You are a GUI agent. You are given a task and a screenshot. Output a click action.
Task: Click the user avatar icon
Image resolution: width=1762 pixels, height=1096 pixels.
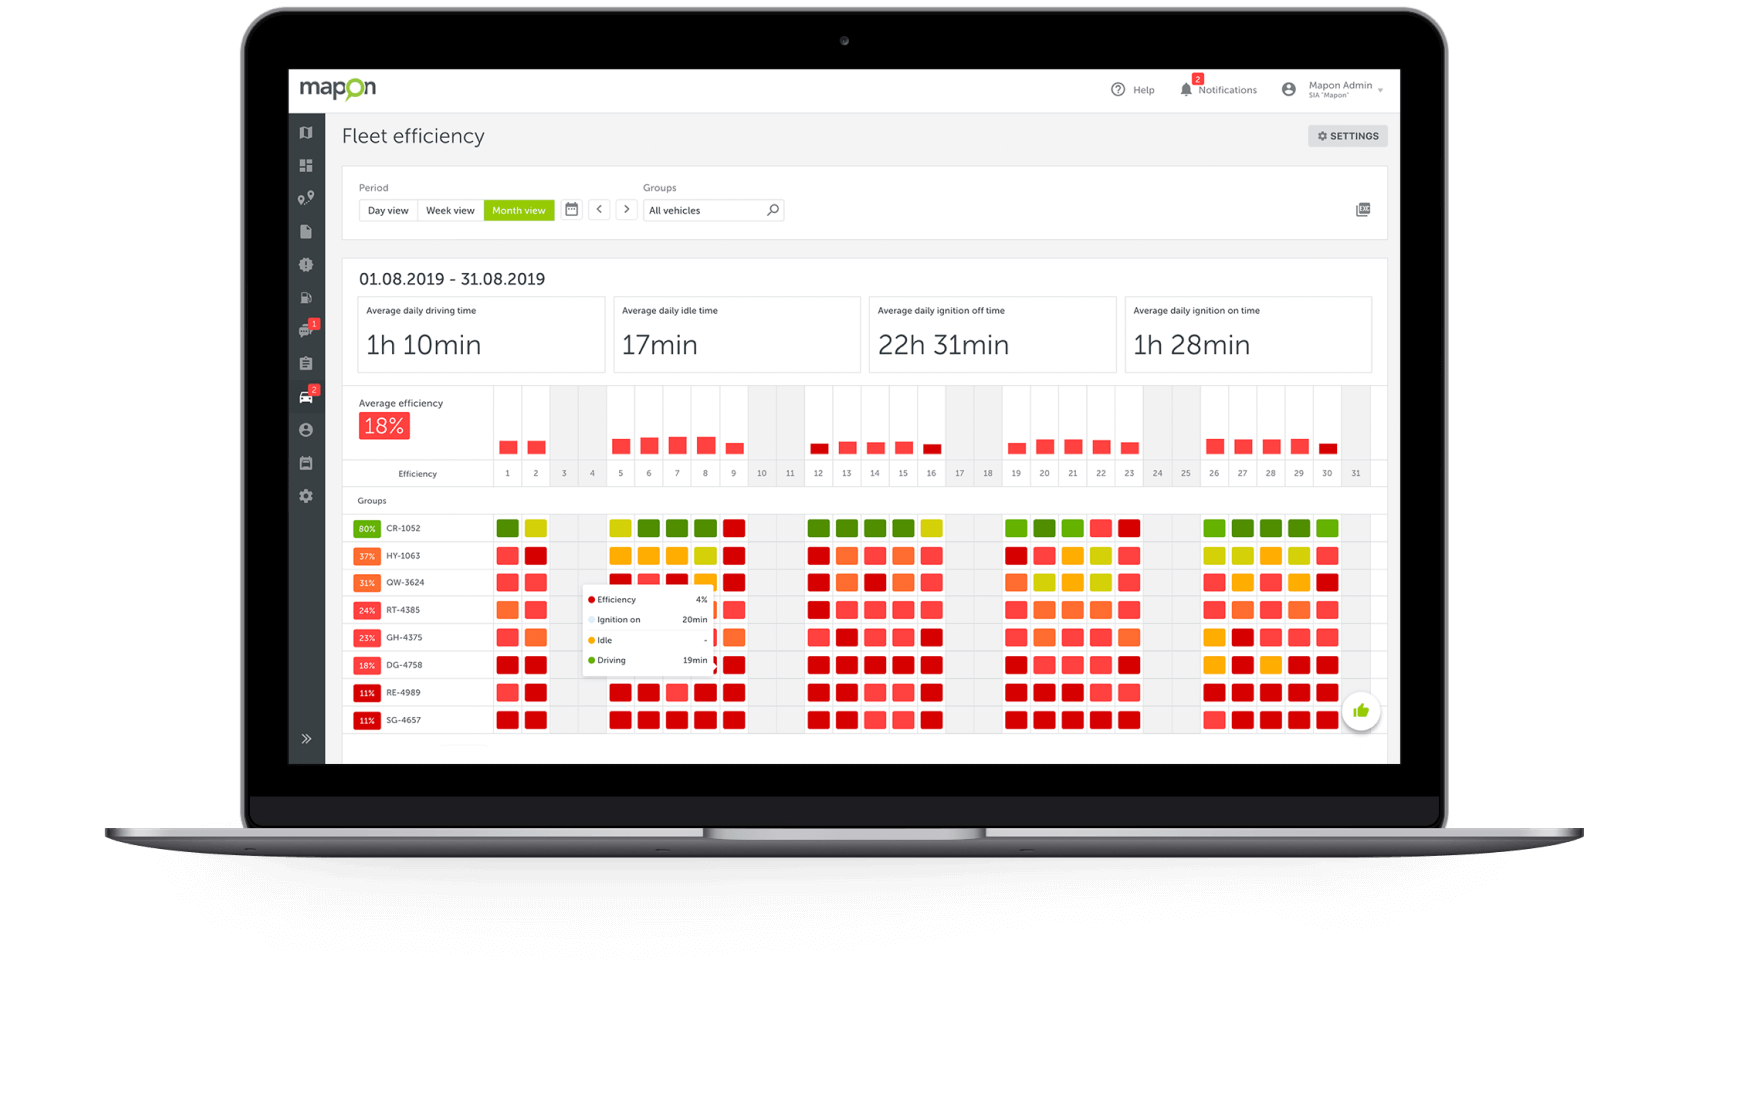click(x=1289, y=89)
